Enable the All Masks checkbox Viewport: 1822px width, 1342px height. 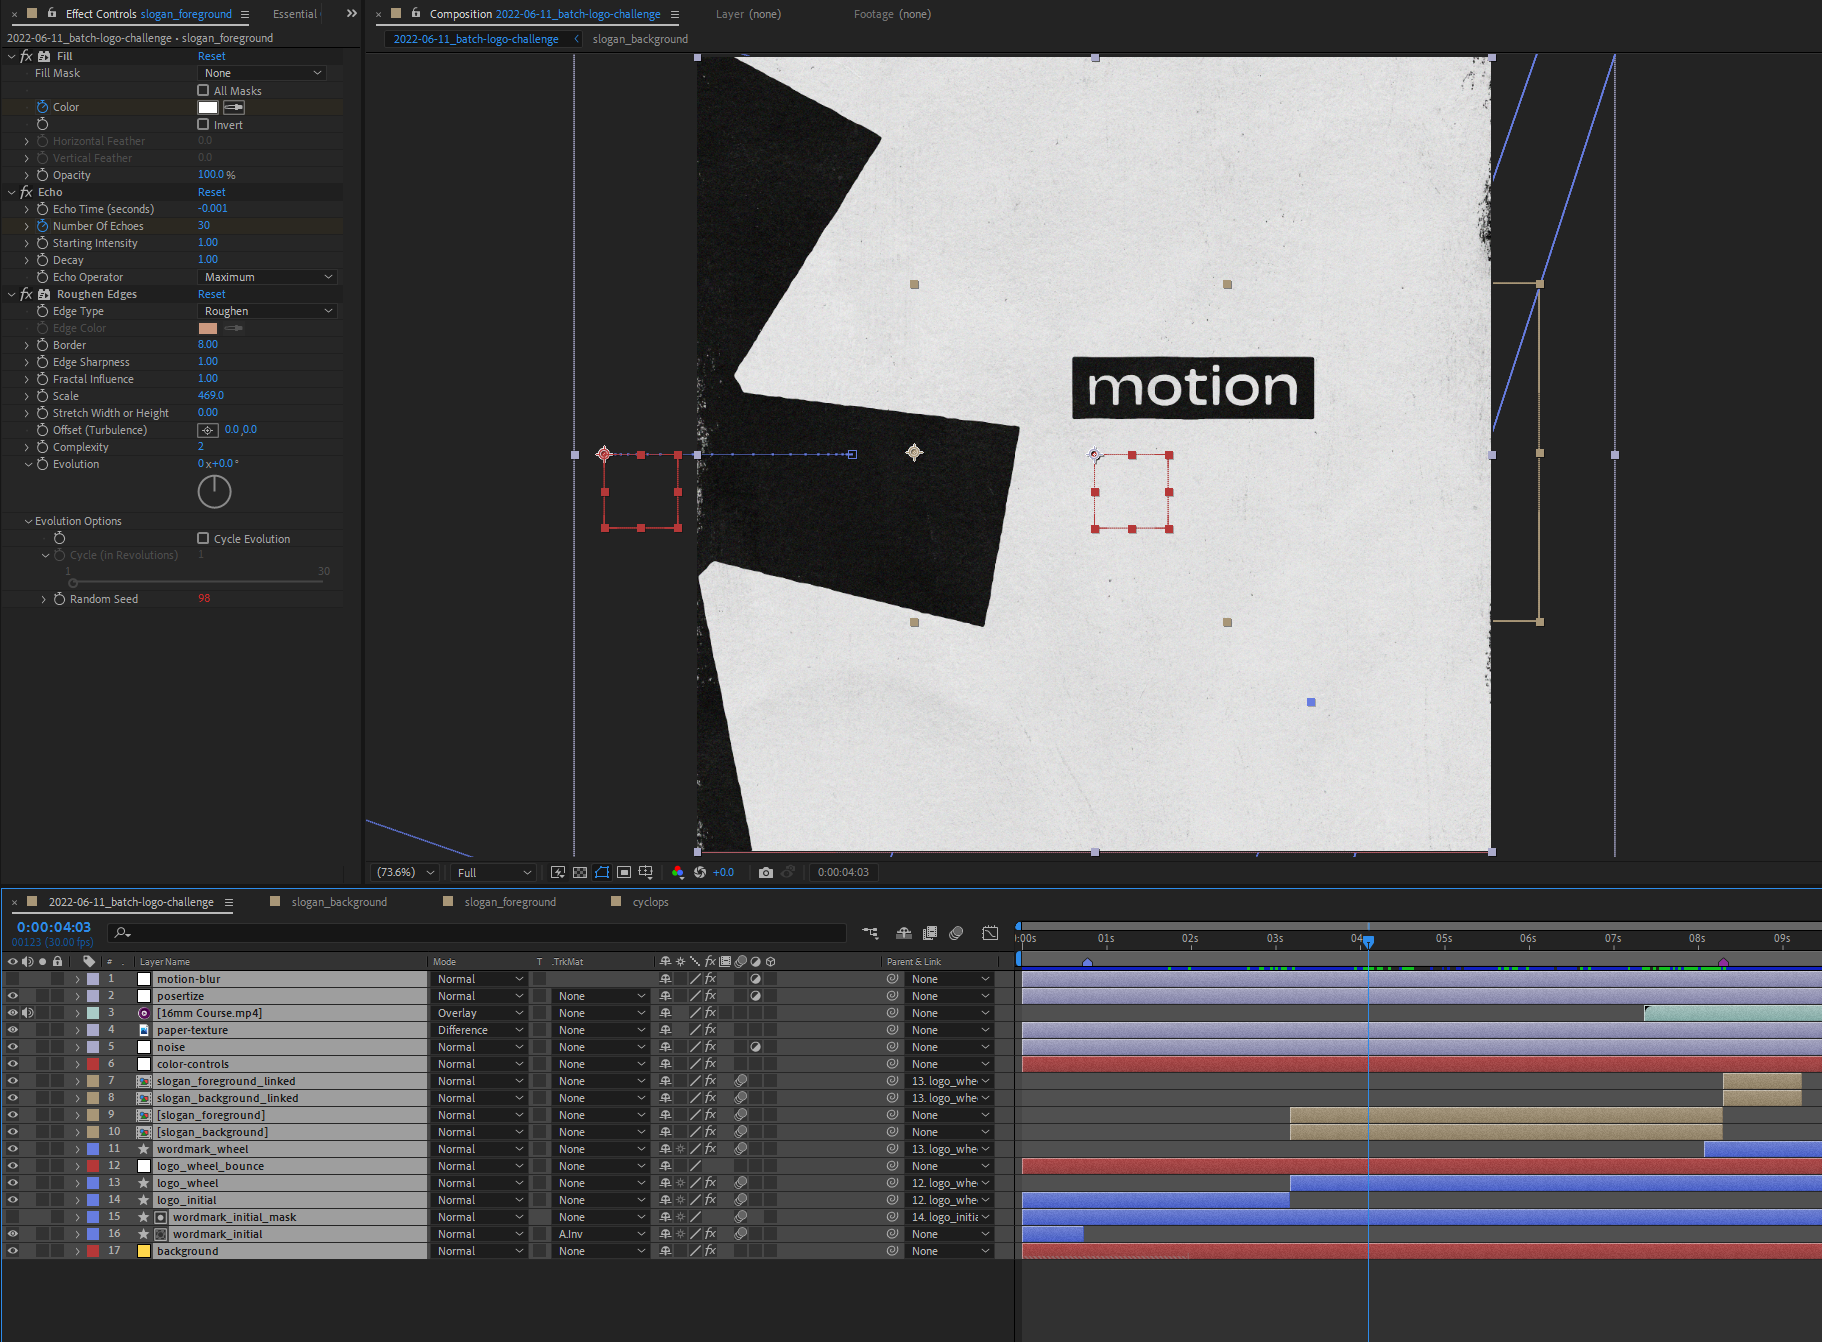click(204, 91)
